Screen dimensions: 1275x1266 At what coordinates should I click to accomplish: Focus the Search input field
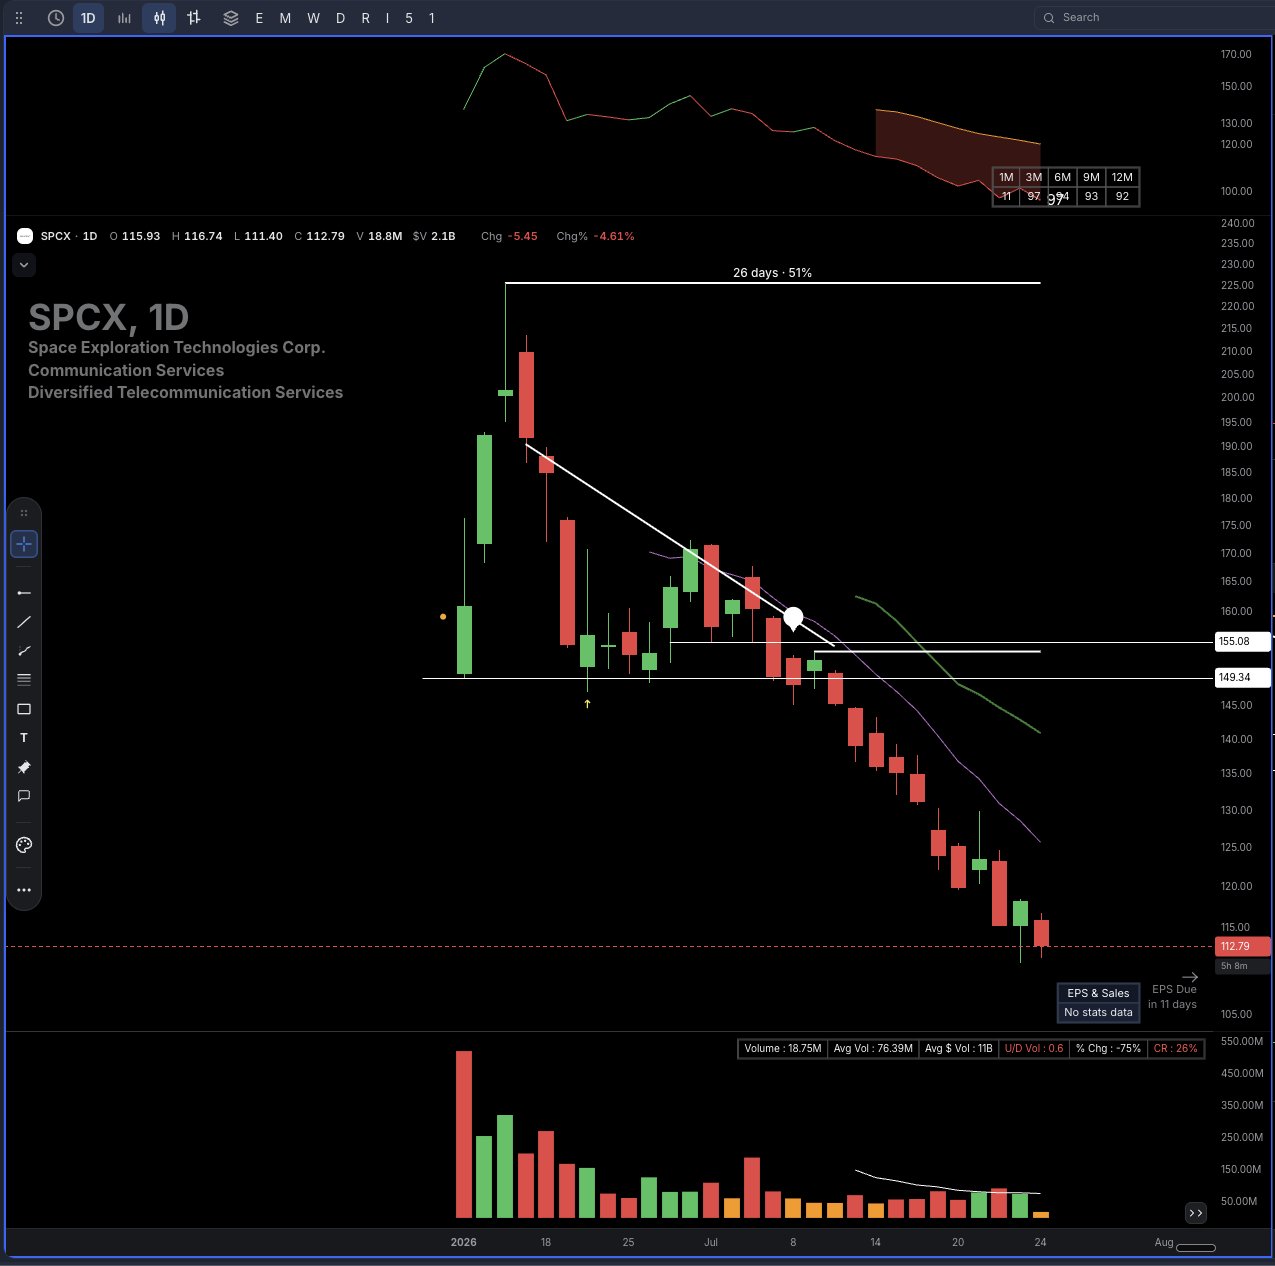1154,17
